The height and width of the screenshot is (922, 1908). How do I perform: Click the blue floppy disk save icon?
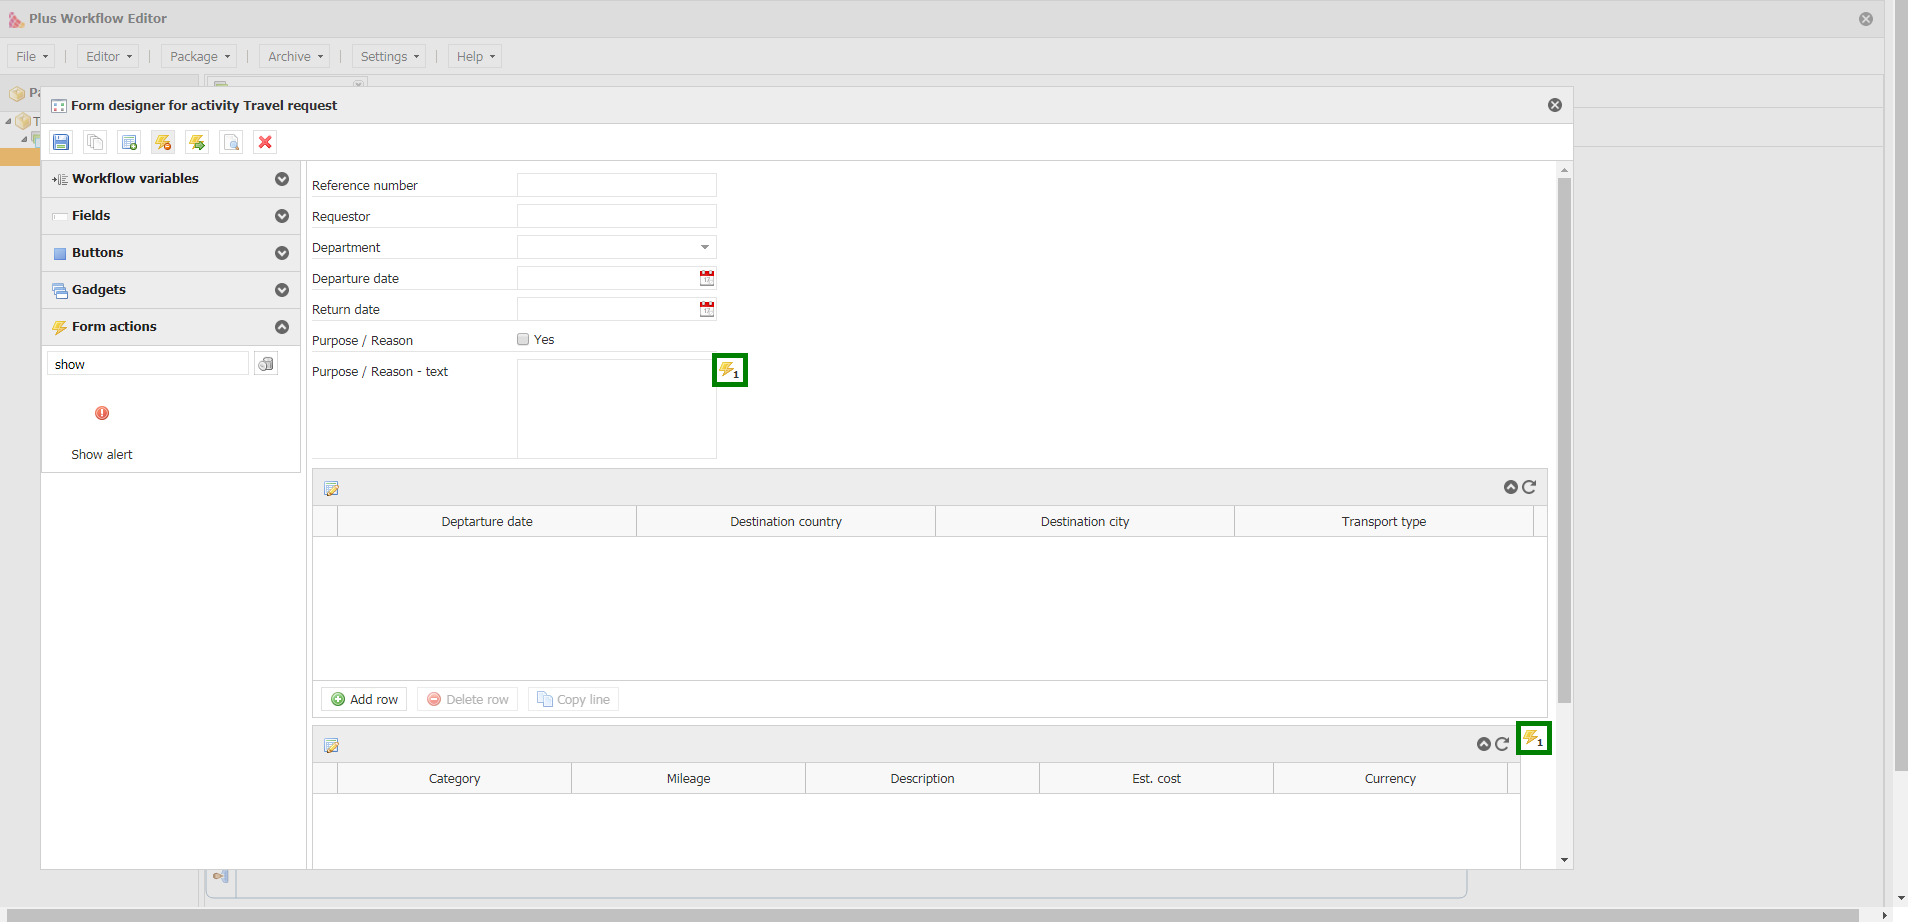[61, 142]
